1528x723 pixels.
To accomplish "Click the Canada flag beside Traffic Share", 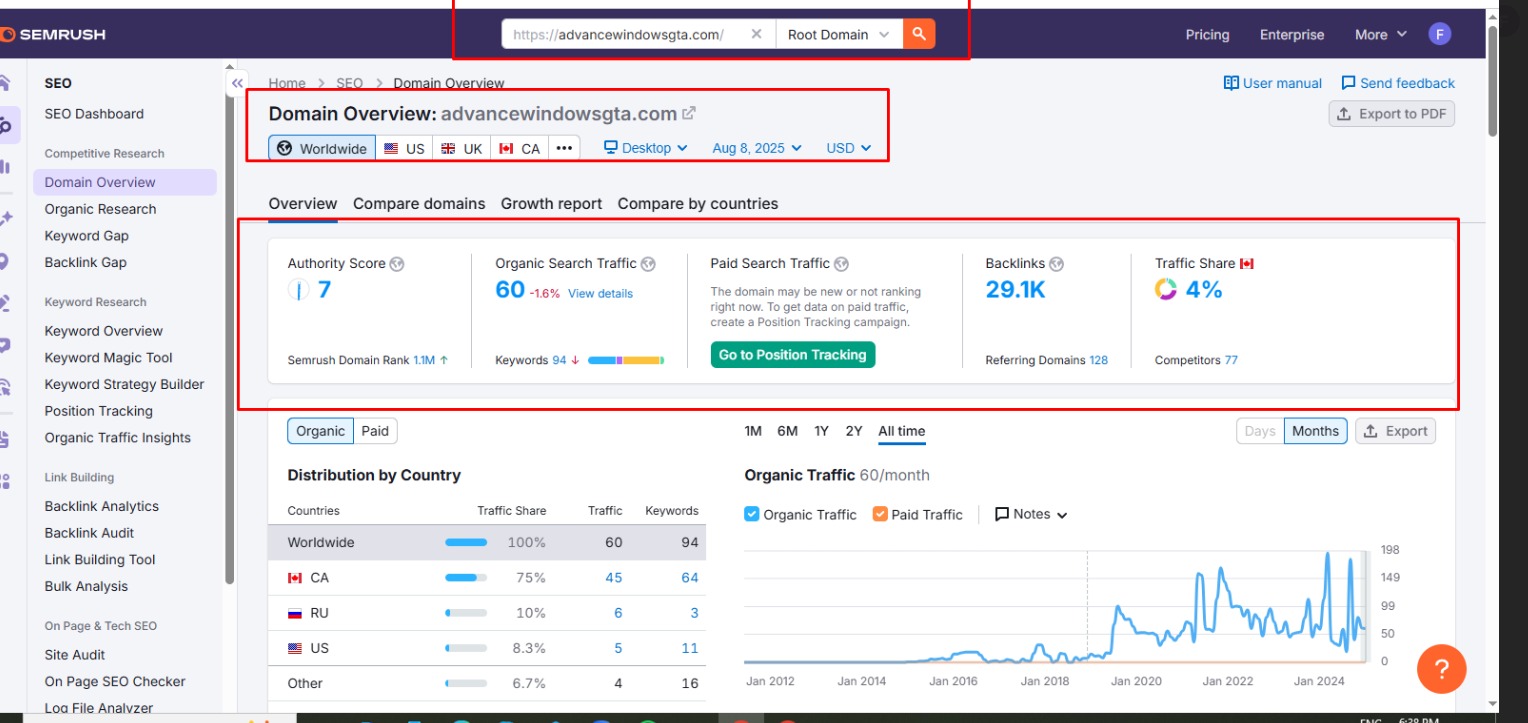I will point(1247,264).
